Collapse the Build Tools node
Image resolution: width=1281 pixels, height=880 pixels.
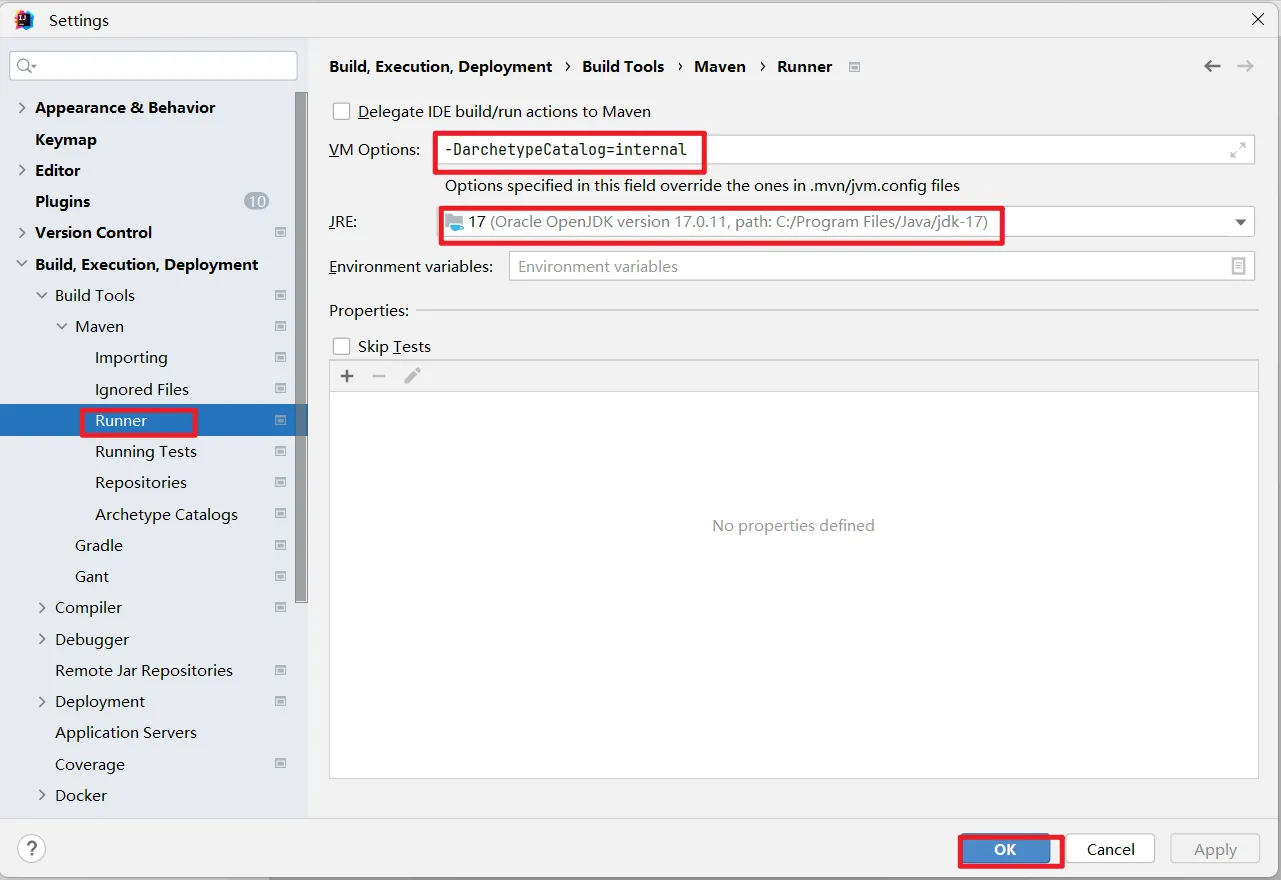pos(42,296)
